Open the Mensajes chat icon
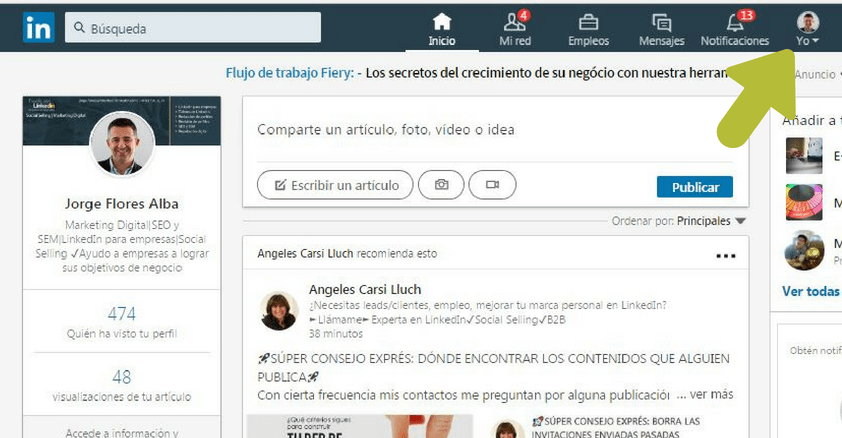The image size is (842, 438). (661, 22)
